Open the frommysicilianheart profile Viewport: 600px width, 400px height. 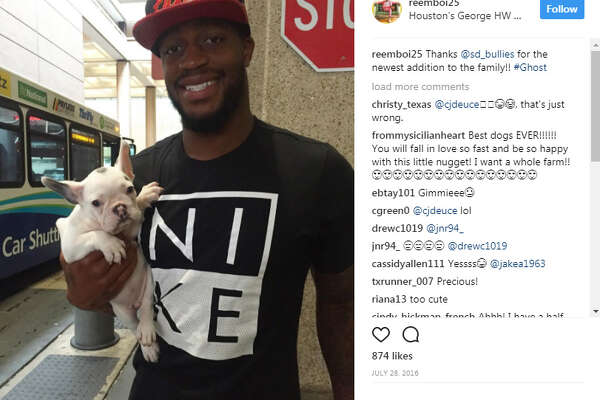pyautogui.click(x=418, y=136)
